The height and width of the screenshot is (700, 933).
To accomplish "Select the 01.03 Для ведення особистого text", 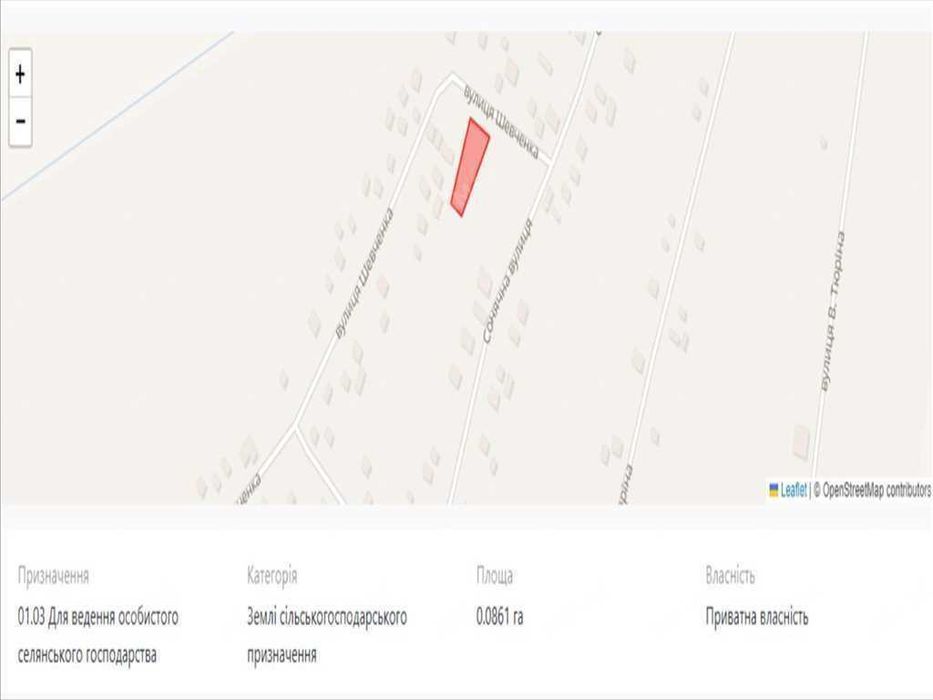I will point(98,617).
